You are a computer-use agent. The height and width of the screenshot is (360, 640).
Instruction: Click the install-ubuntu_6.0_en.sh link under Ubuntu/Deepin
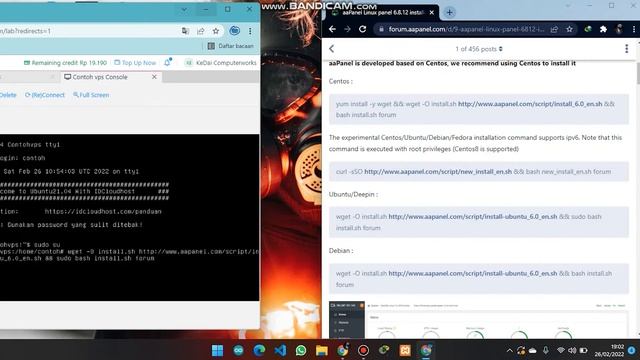(473, 217)
